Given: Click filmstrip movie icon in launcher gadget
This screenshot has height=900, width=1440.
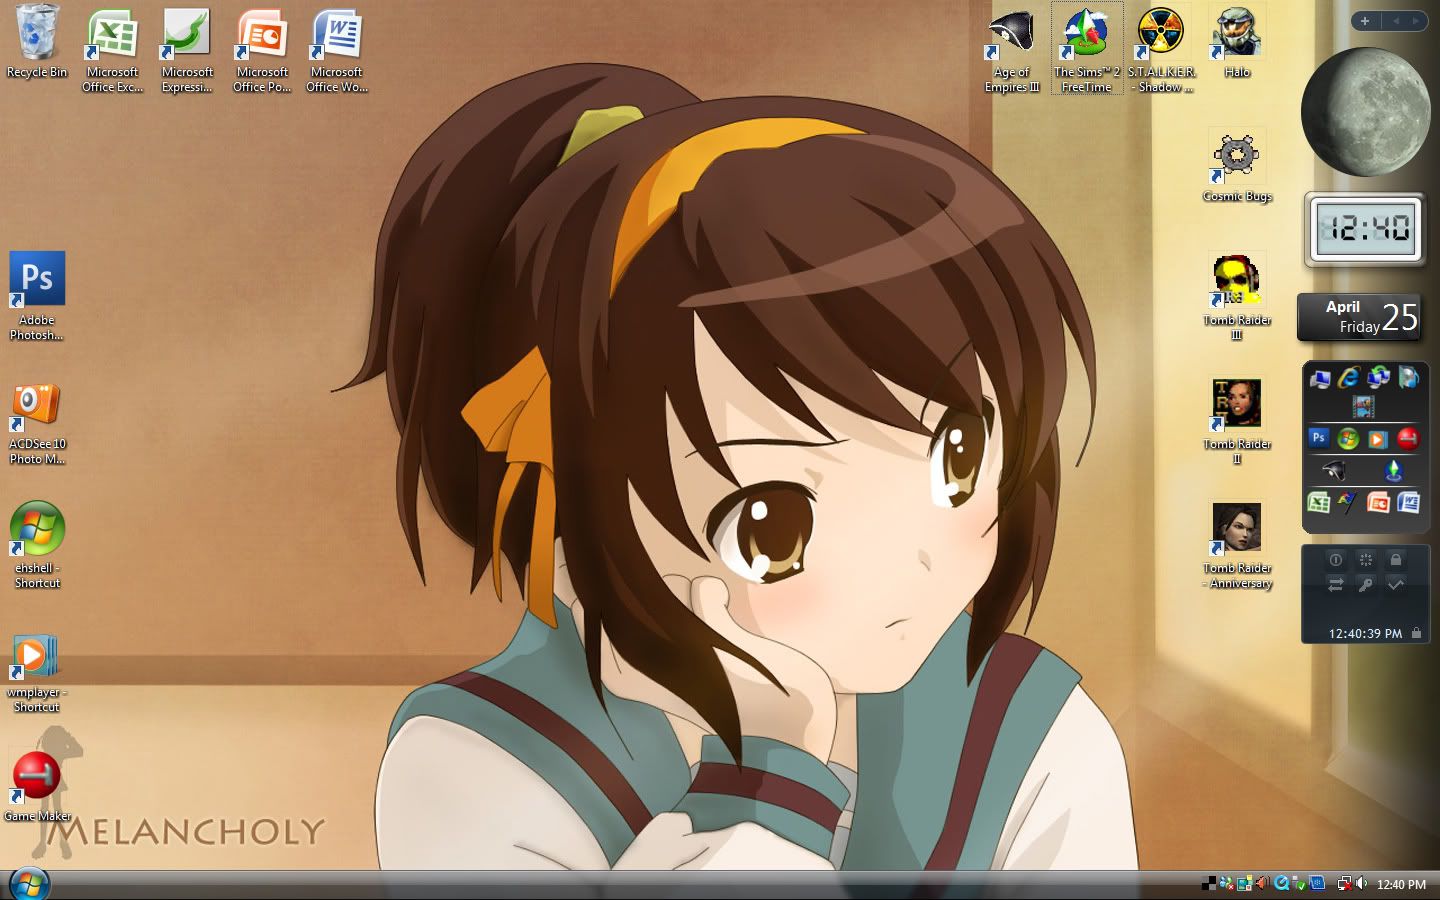Looking at the screenshot, I should point(1364,407).
